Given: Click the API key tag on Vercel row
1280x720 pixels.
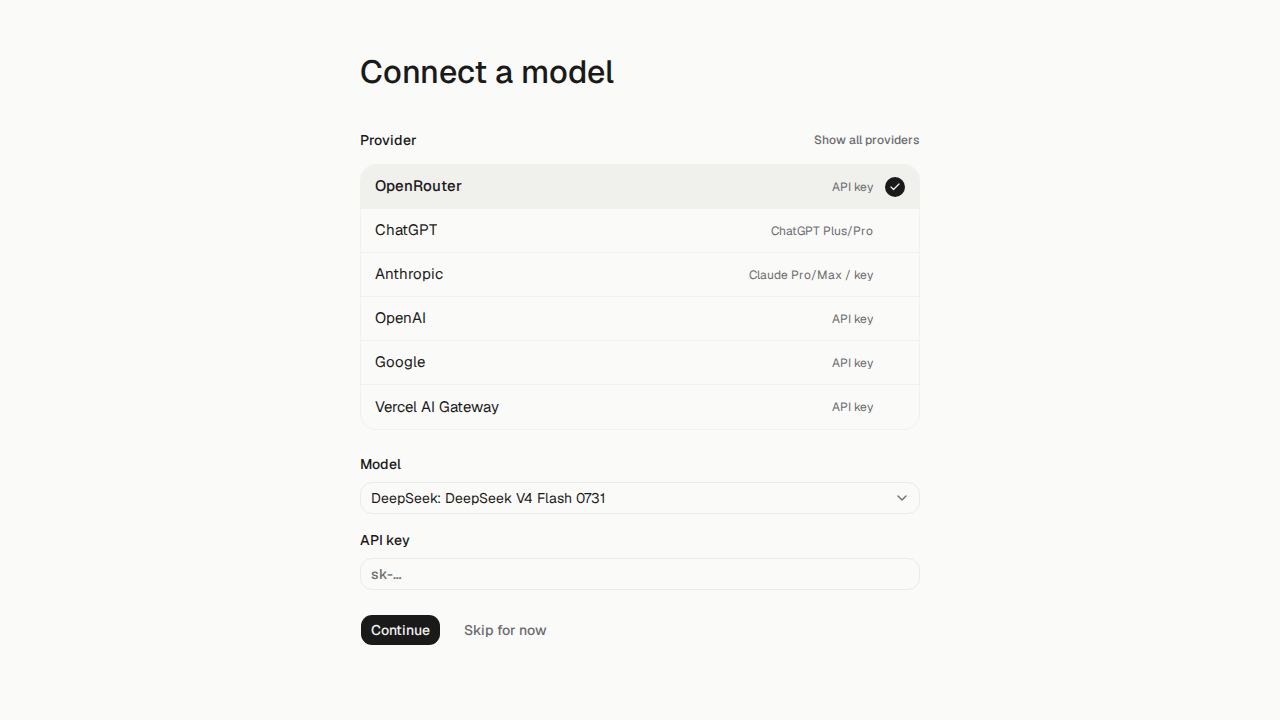Looking at the screenshot, I should [x=853, y=407].
